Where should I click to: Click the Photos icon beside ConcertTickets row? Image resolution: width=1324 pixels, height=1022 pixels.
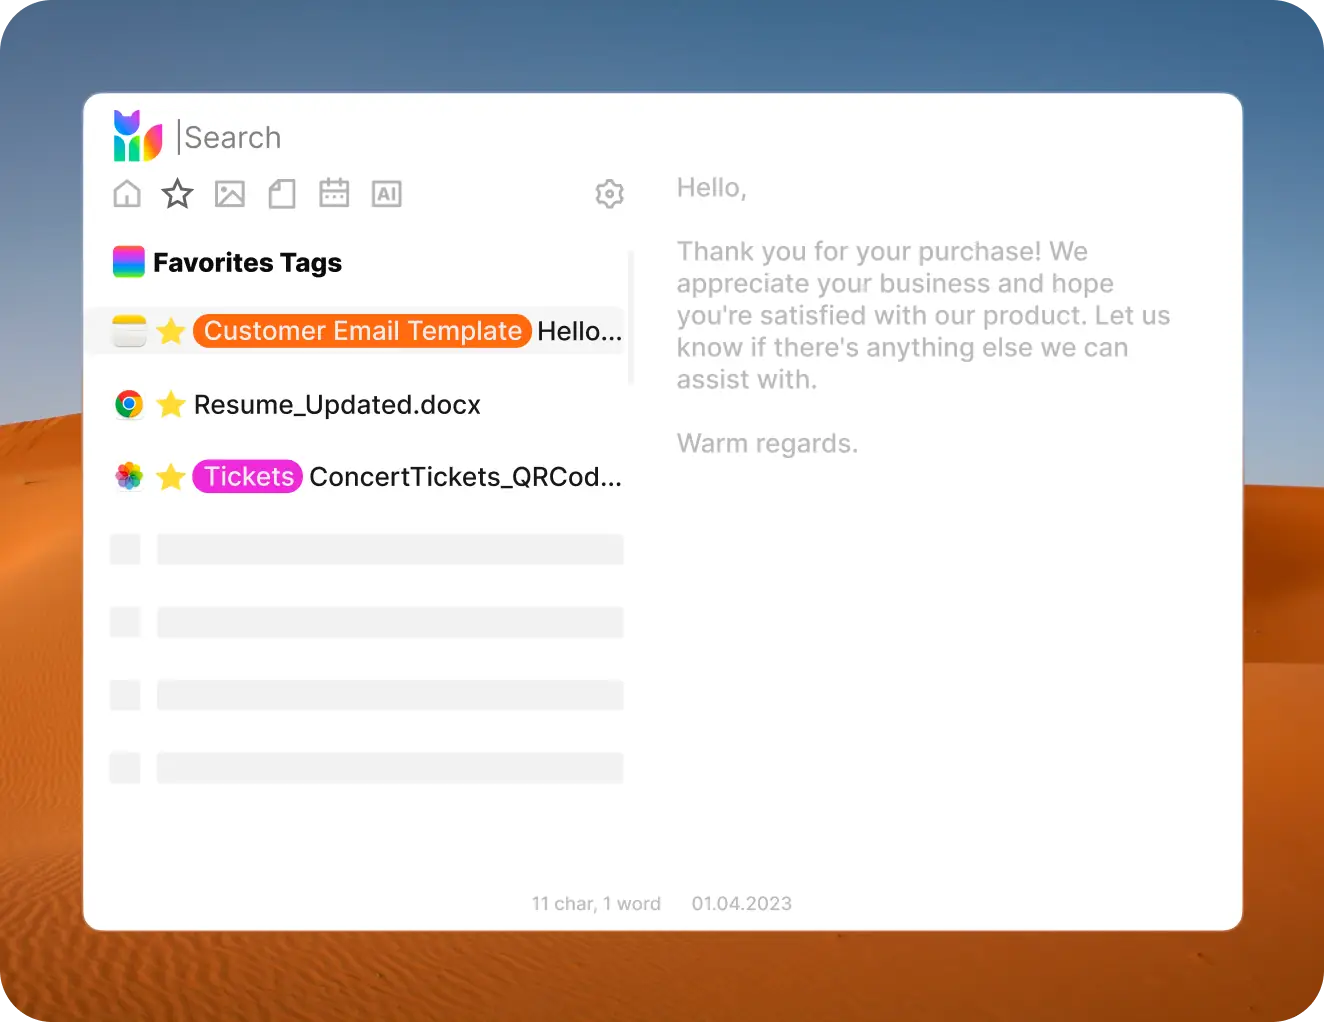coord(129,476)
